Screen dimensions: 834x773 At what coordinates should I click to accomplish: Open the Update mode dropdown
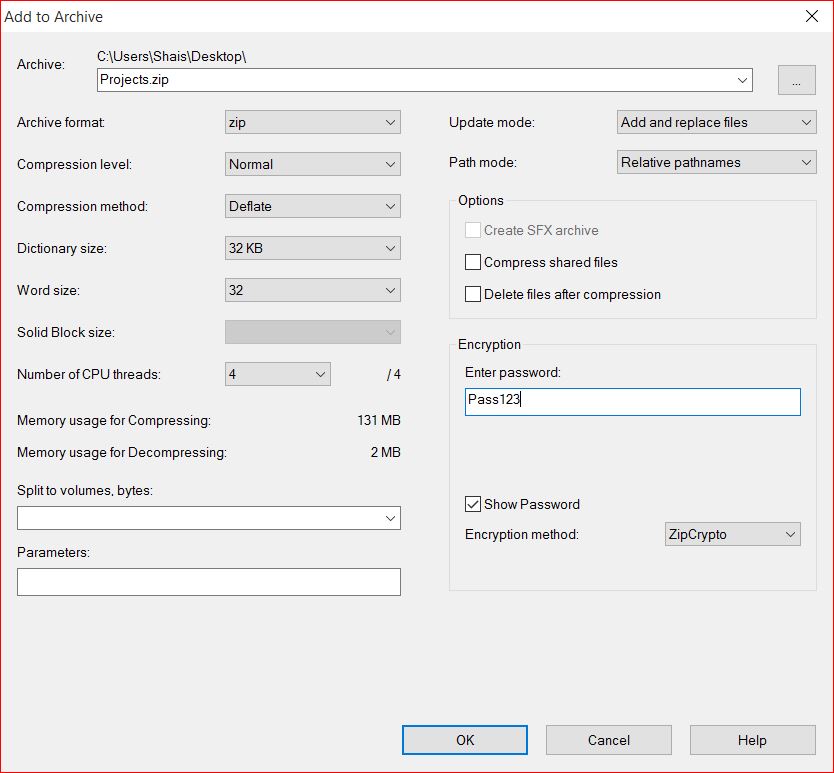[716, 122]
